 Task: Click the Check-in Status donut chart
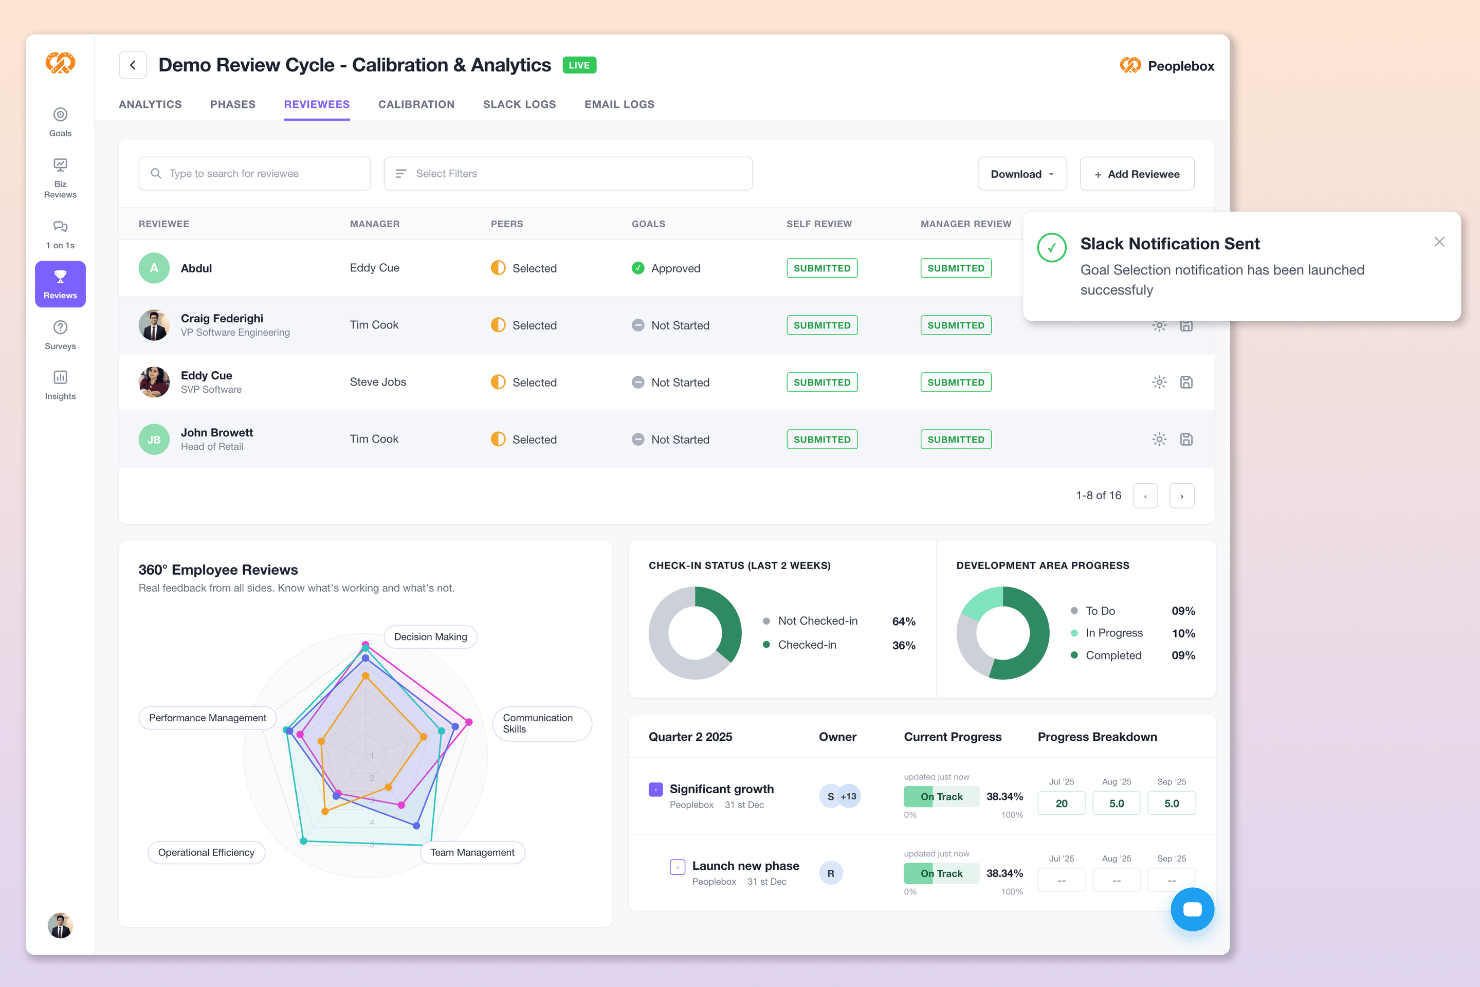[695, 633]
